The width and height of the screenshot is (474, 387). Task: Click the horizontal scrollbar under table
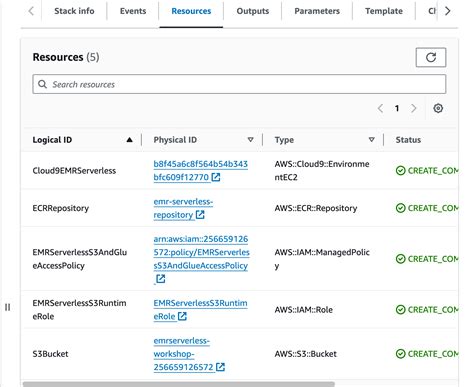(178, 384)
